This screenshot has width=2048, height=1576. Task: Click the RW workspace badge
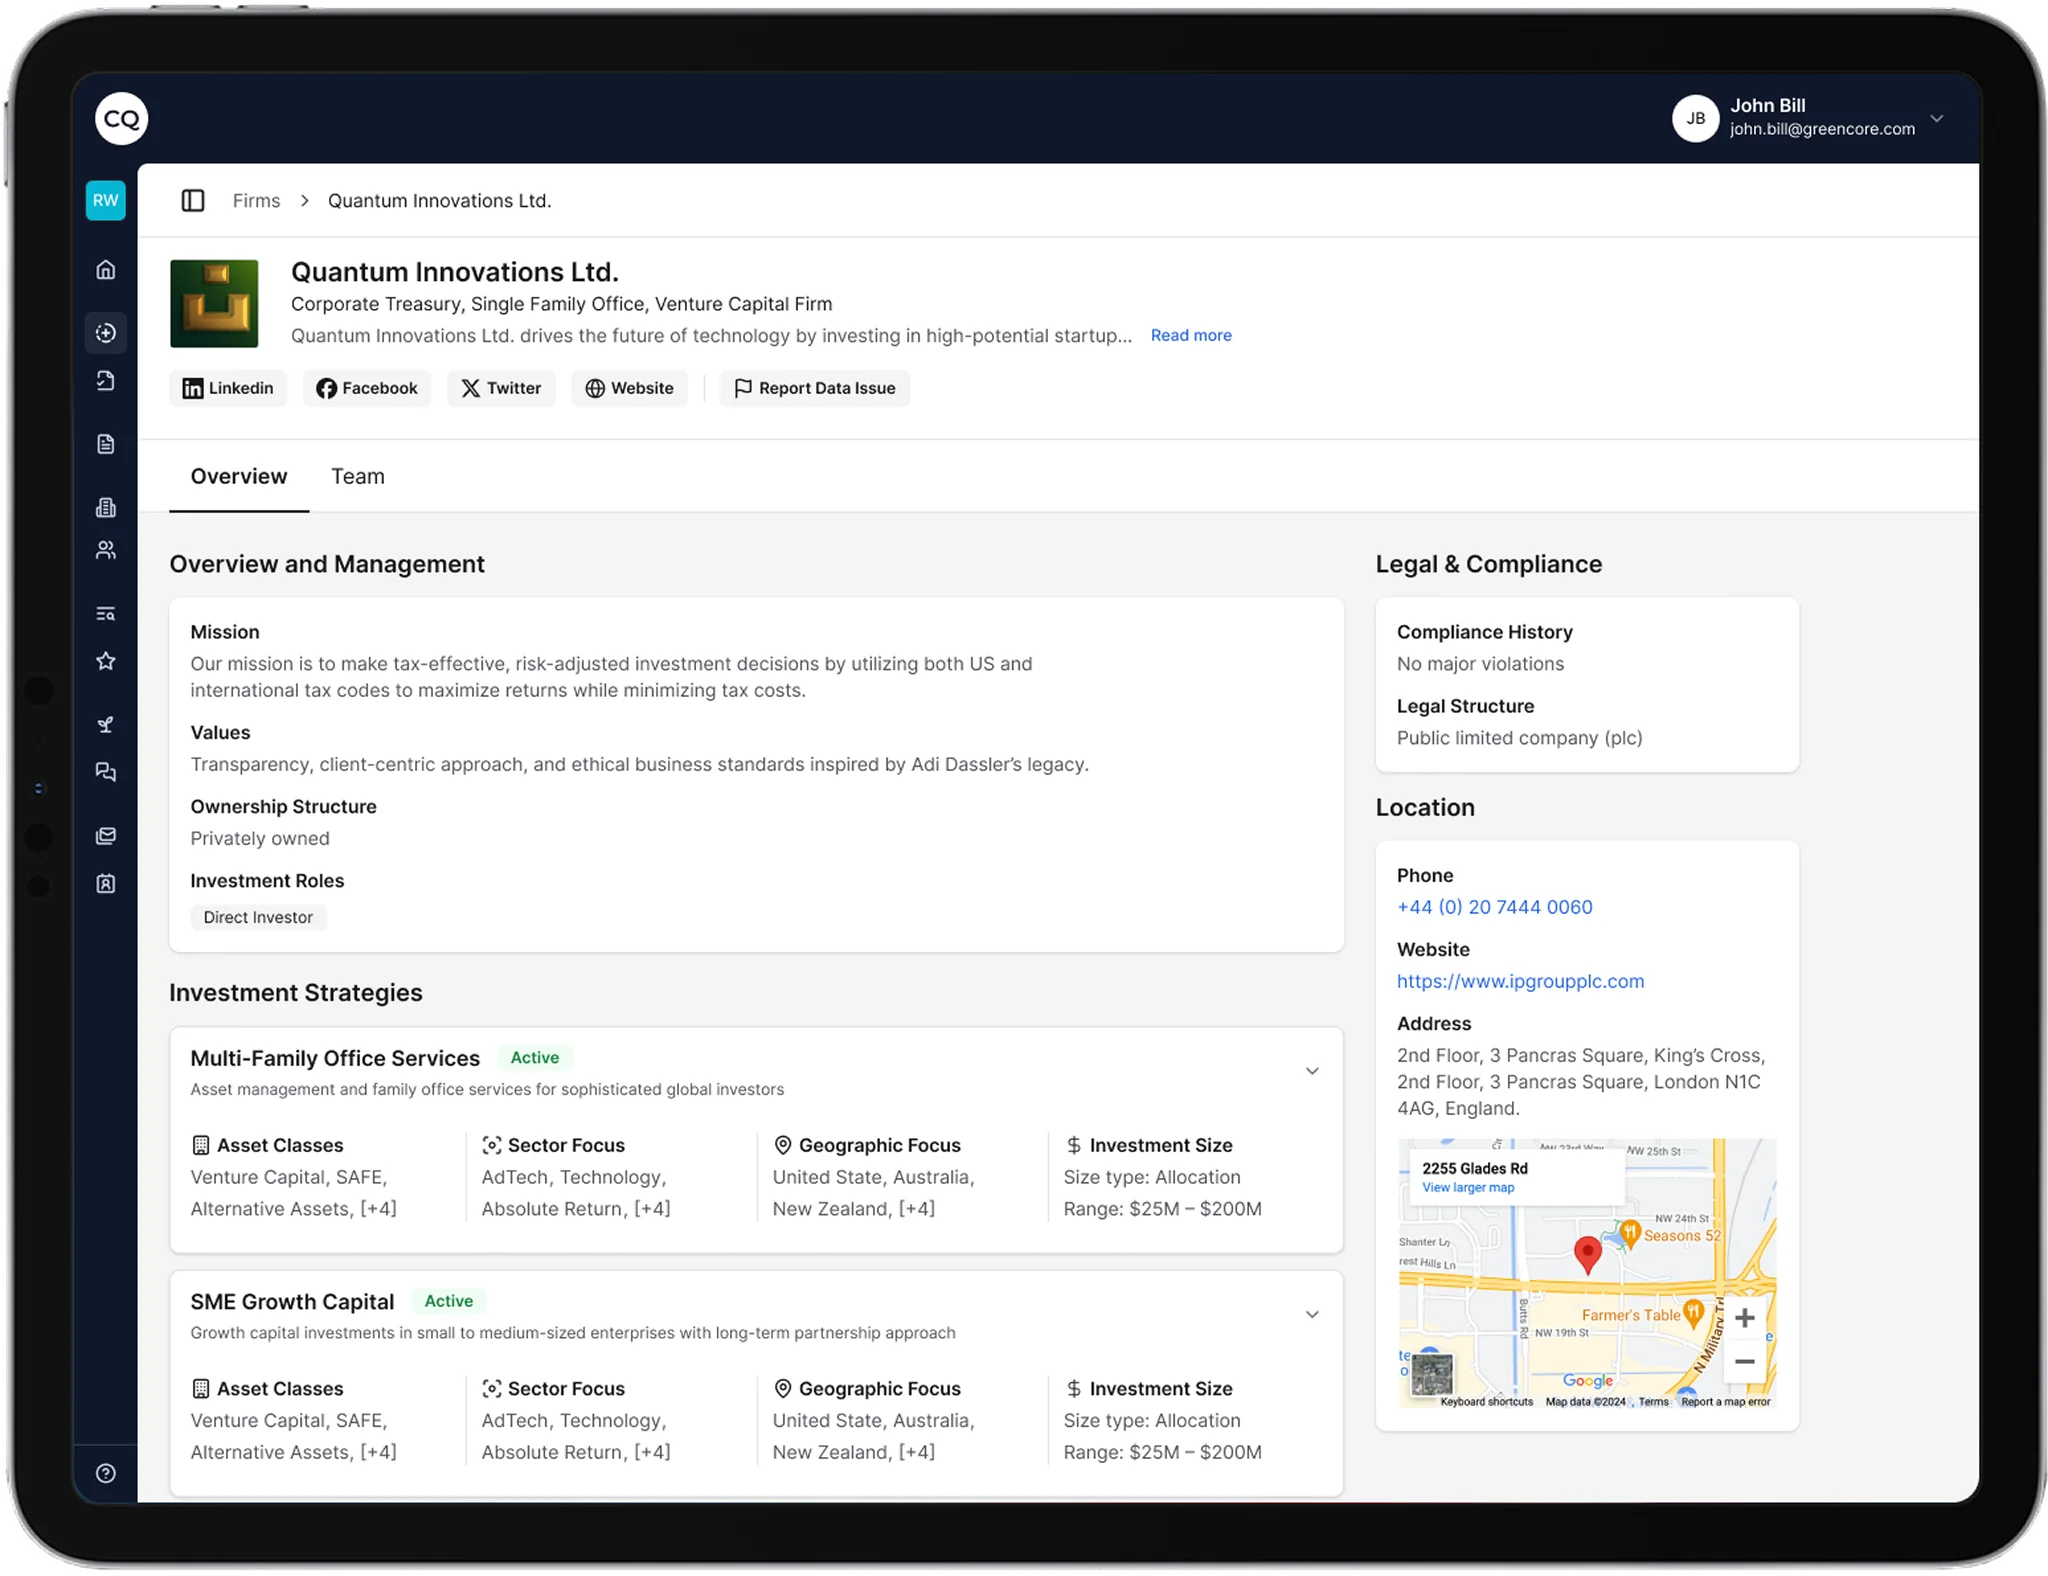coord(106,200)
